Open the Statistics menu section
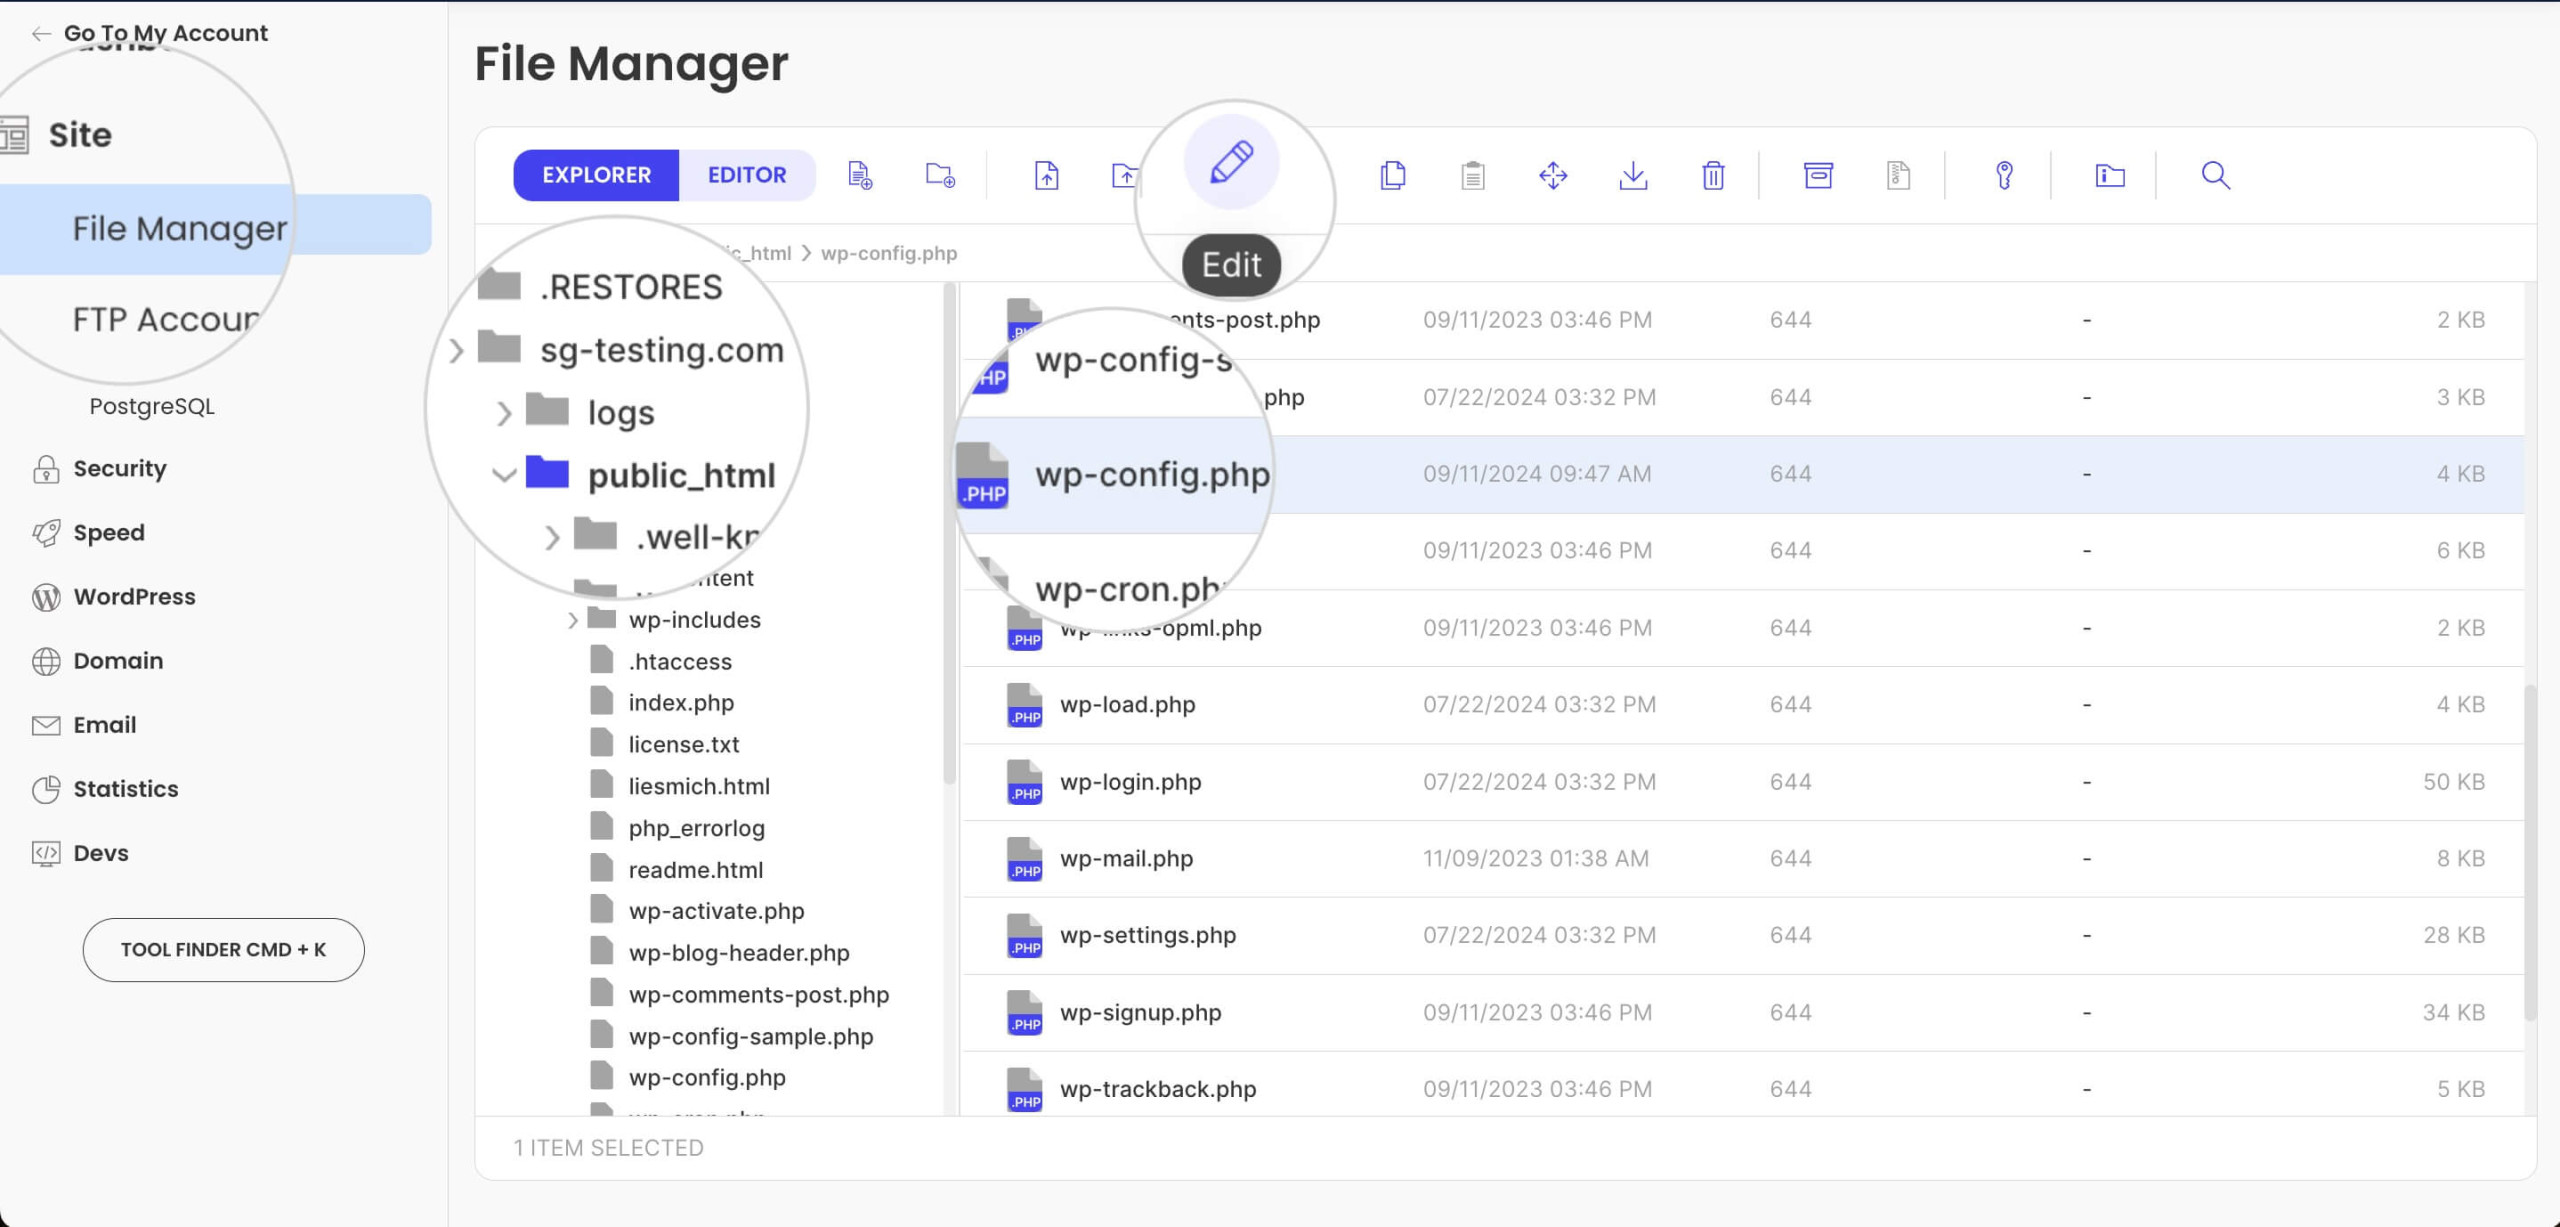Screen dimensions: 2560x1227 tap(125, 789)
